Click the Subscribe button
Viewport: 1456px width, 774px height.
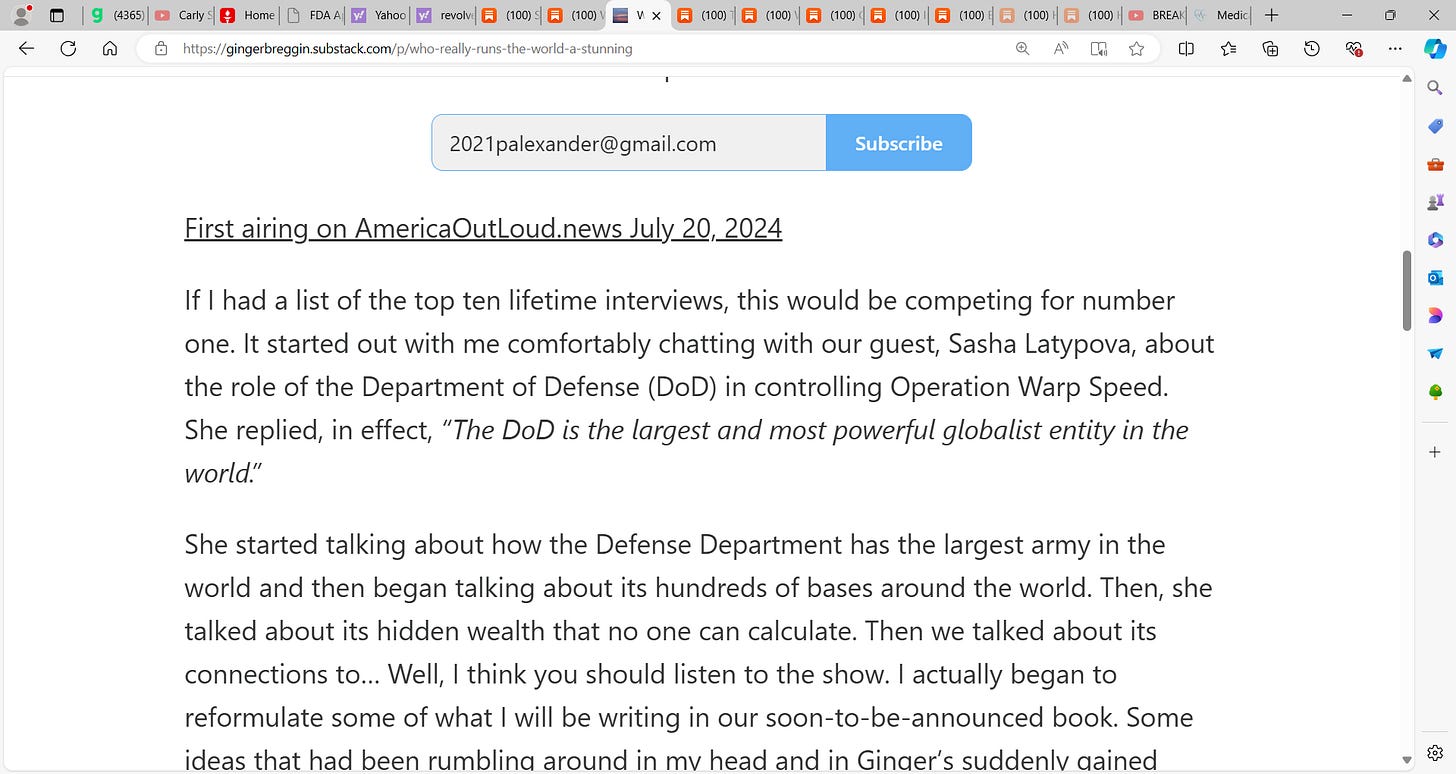(x=898, y=143)
